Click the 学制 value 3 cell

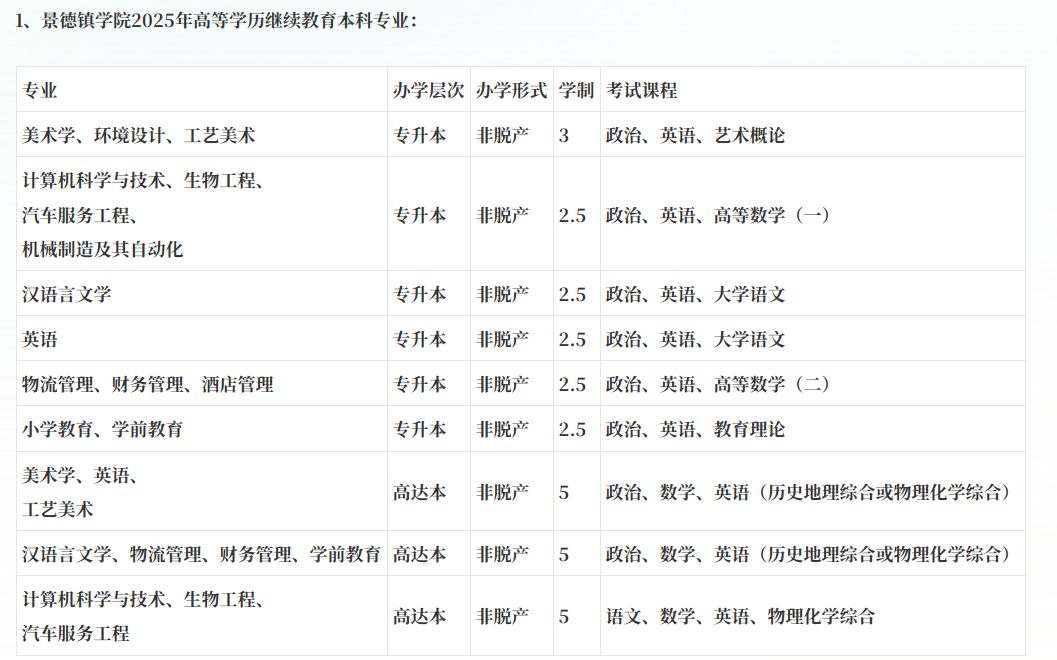pos(564,135)
